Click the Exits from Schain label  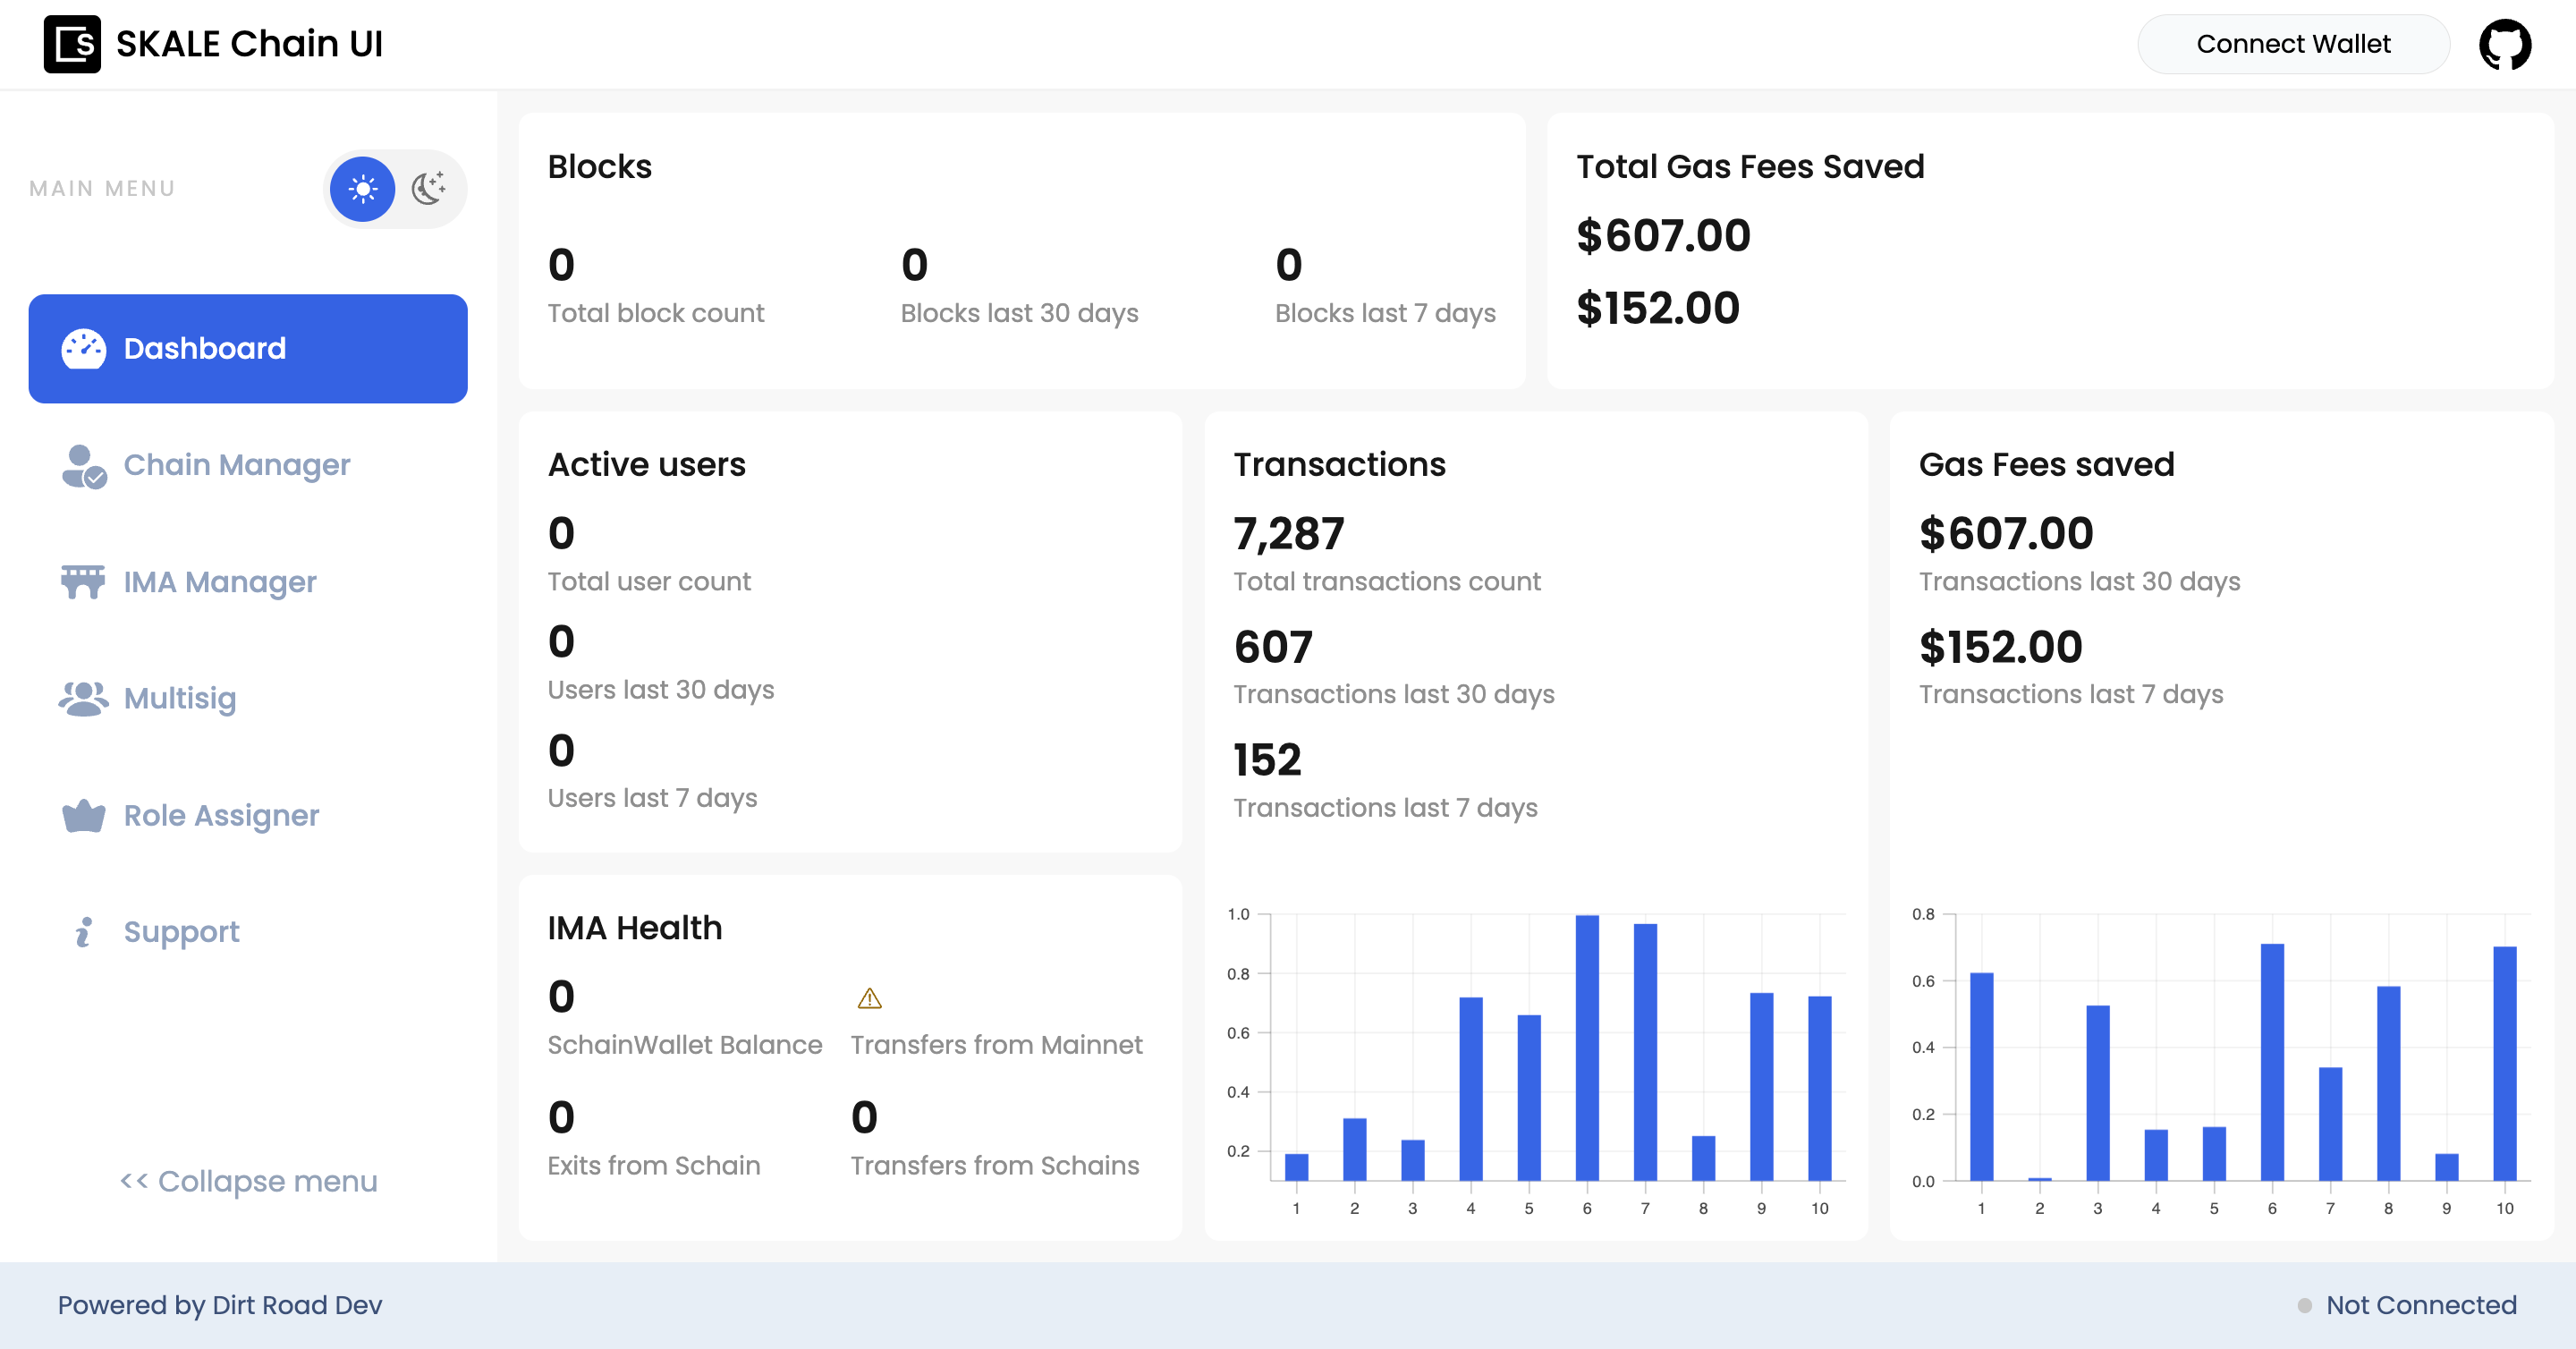pos(654,1166)
